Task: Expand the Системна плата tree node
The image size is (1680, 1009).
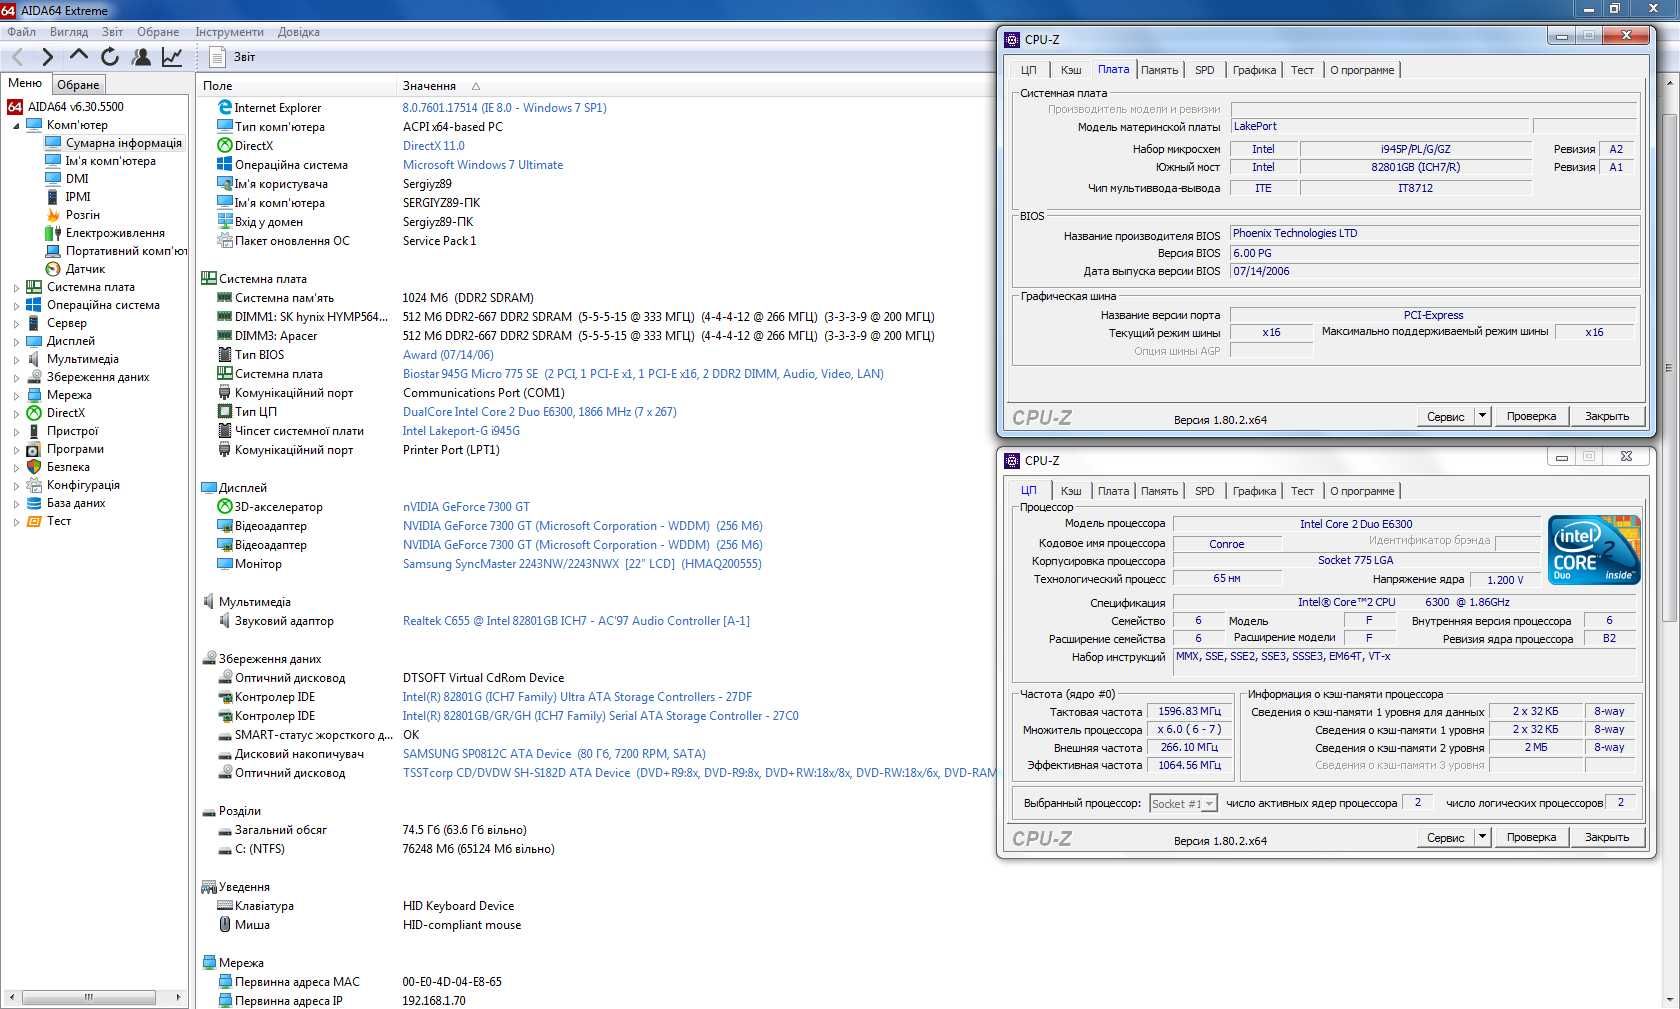Action: click(16, 288)
